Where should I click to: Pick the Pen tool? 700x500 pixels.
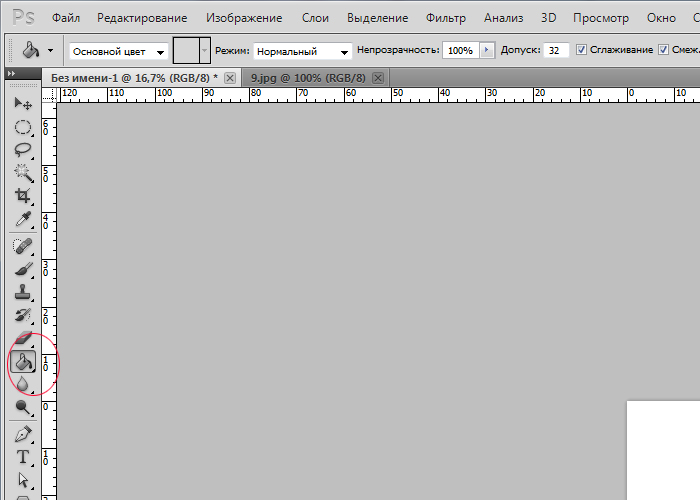[23, 434]
